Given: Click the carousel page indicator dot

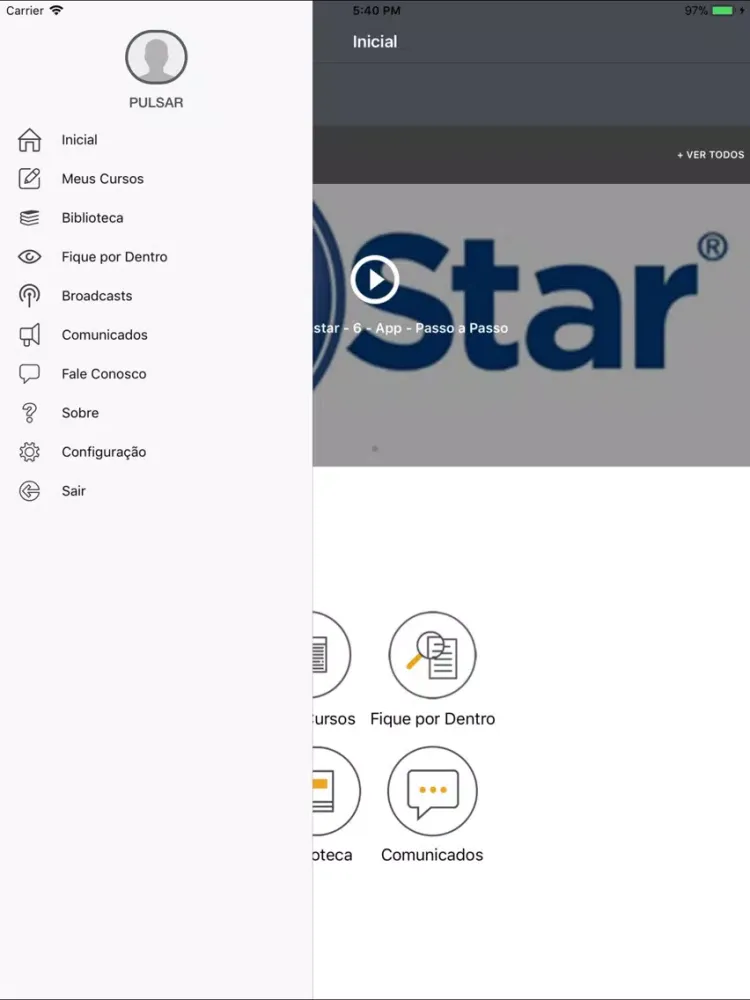Looking at the screenshot, I should 375,449.
